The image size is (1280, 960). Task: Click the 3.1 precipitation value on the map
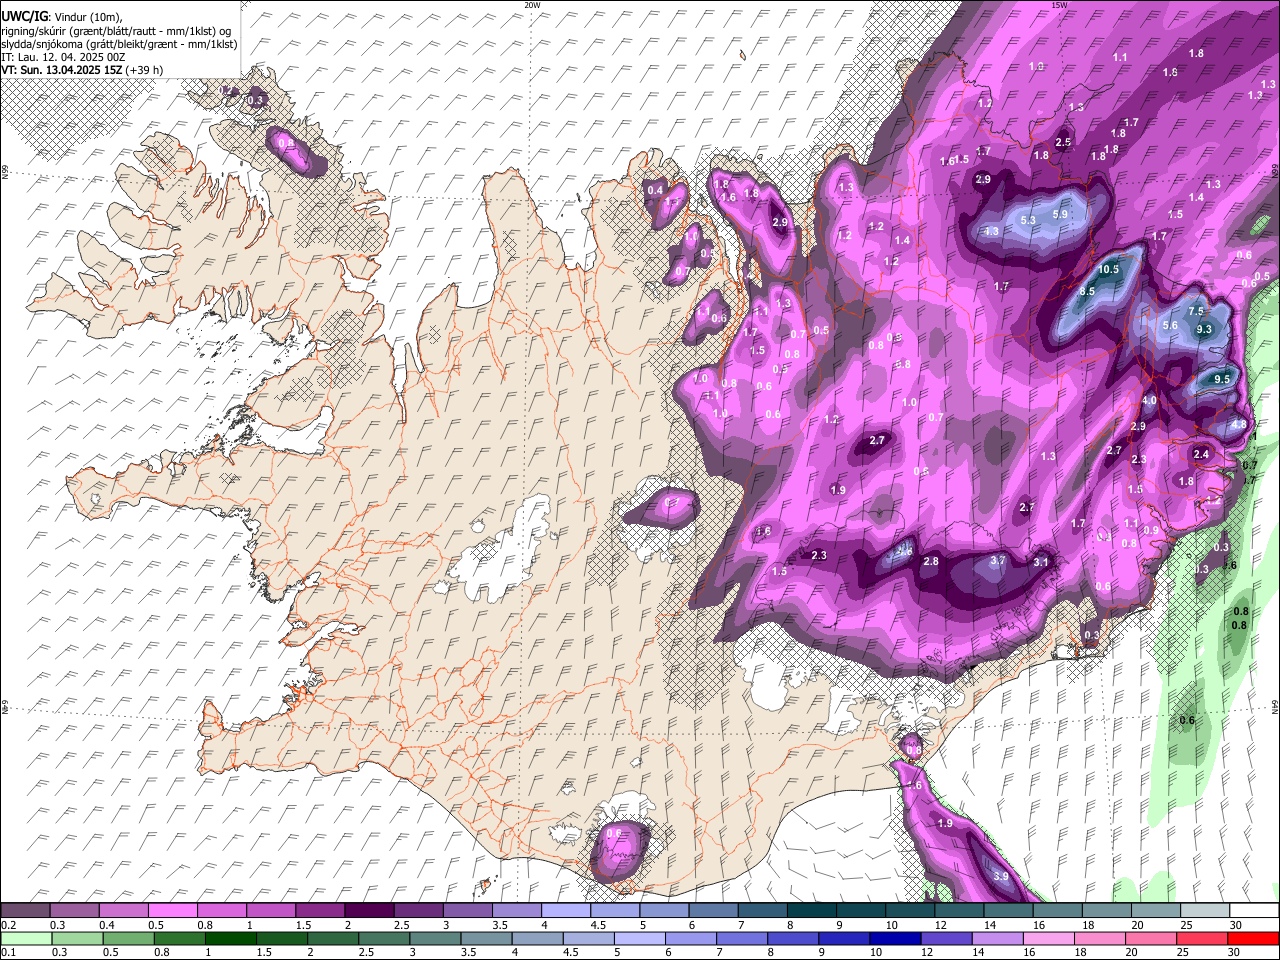click(1041, 562)
